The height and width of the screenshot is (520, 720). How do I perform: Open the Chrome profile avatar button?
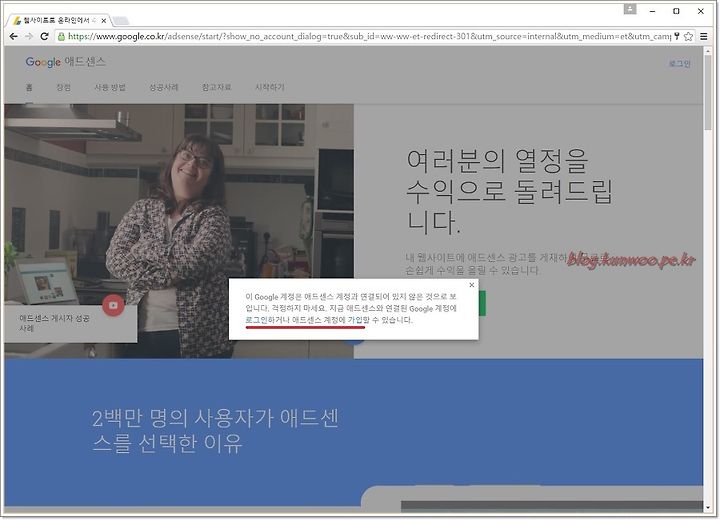coord(630,9)
